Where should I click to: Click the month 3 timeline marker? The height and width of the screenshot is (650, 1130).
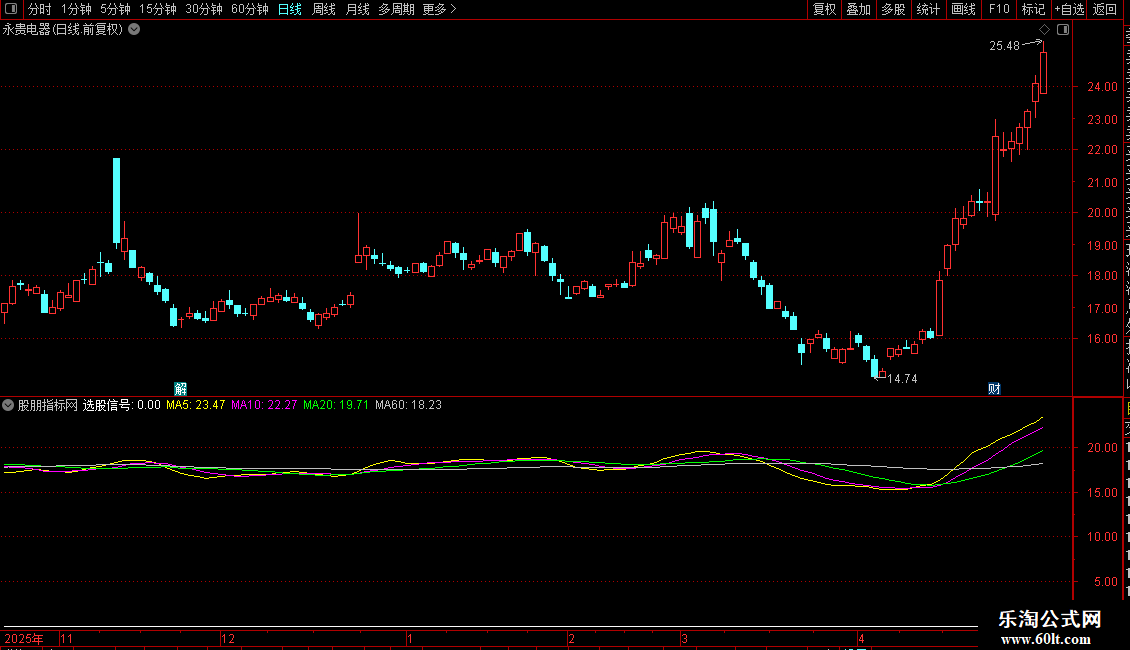pyautogui.click(x=685, y=638)
